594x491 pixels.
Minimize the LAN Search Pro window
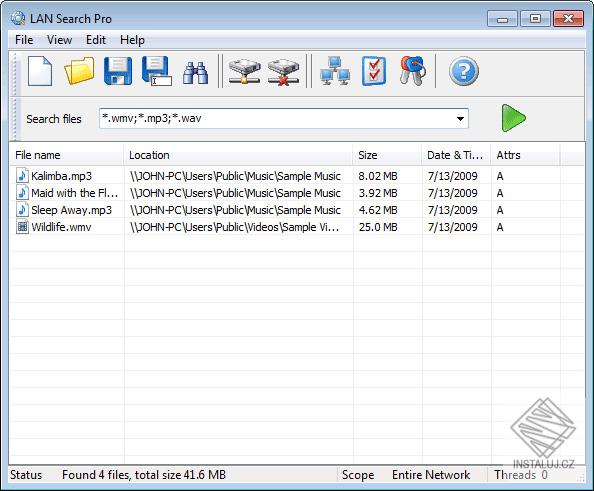pos(502,19)
